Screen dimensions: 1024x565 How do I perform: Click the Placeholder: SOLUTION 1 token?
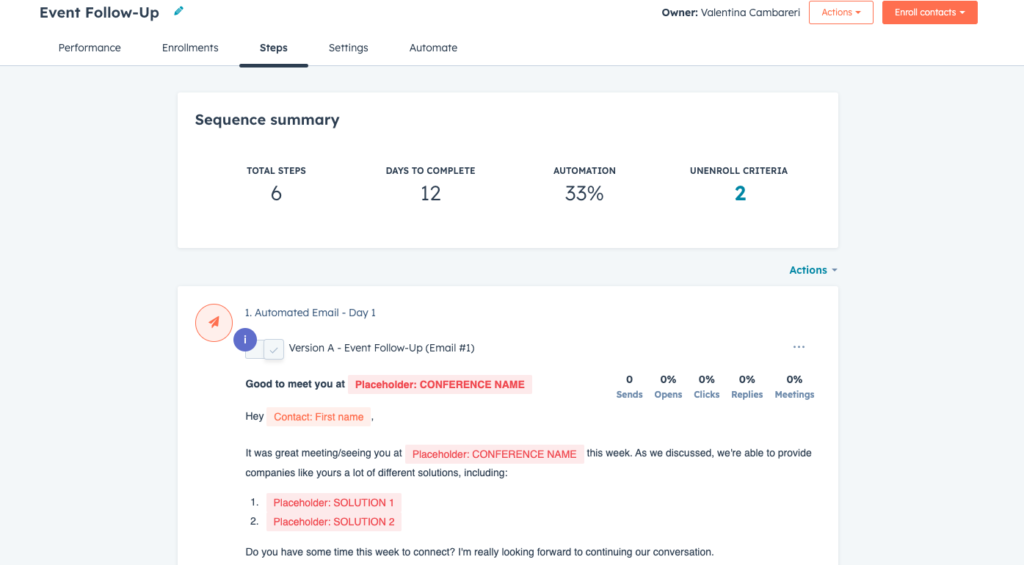[333, 502]
